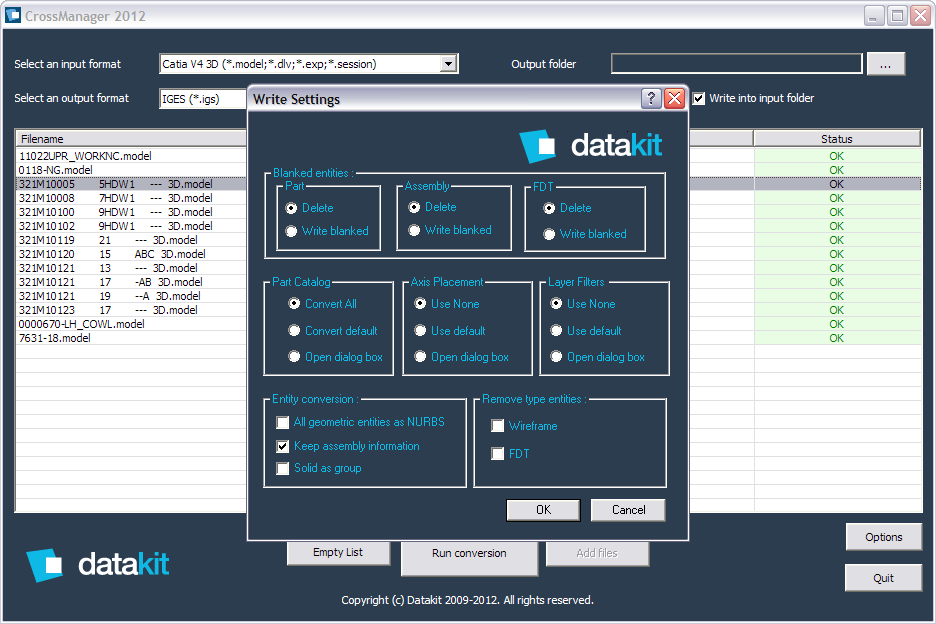Click the Datakit logo at bottom left

[98, 564]
